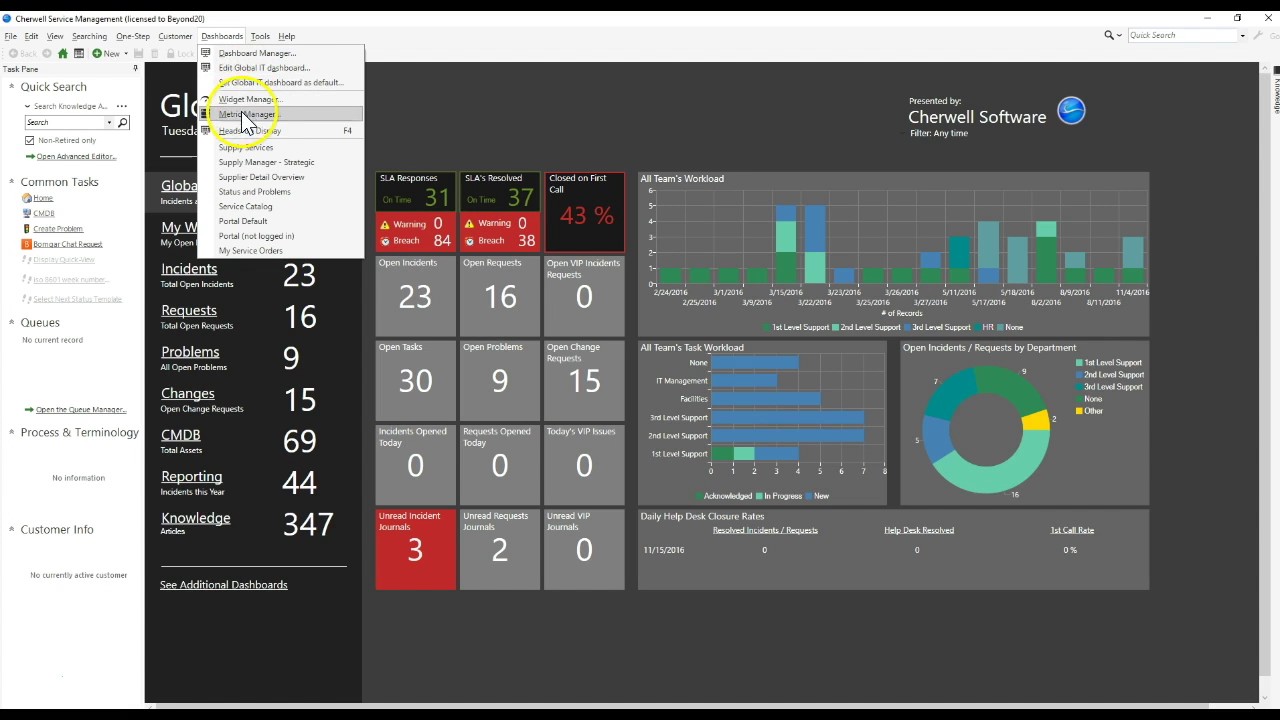Click the Closed on First Call tile
This screenshot has width=1280, height=720.
(585, 212)
